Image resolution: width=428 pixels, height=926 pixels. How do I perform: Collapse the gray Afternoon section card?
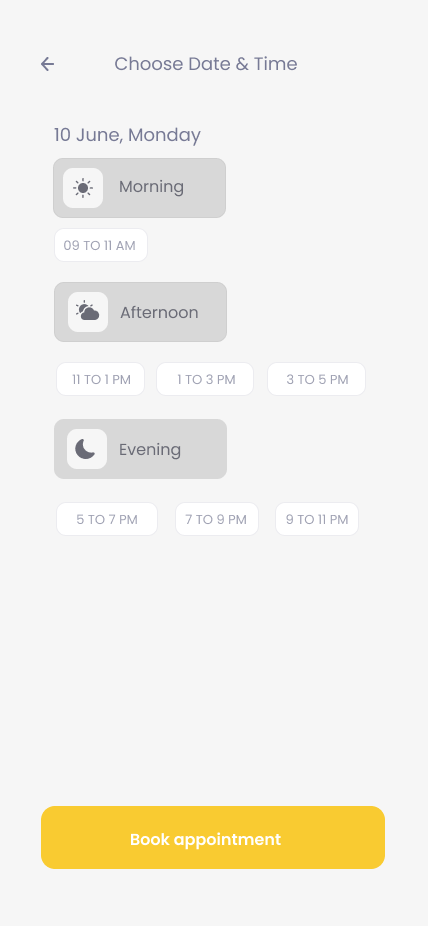(x=141, y=312)
